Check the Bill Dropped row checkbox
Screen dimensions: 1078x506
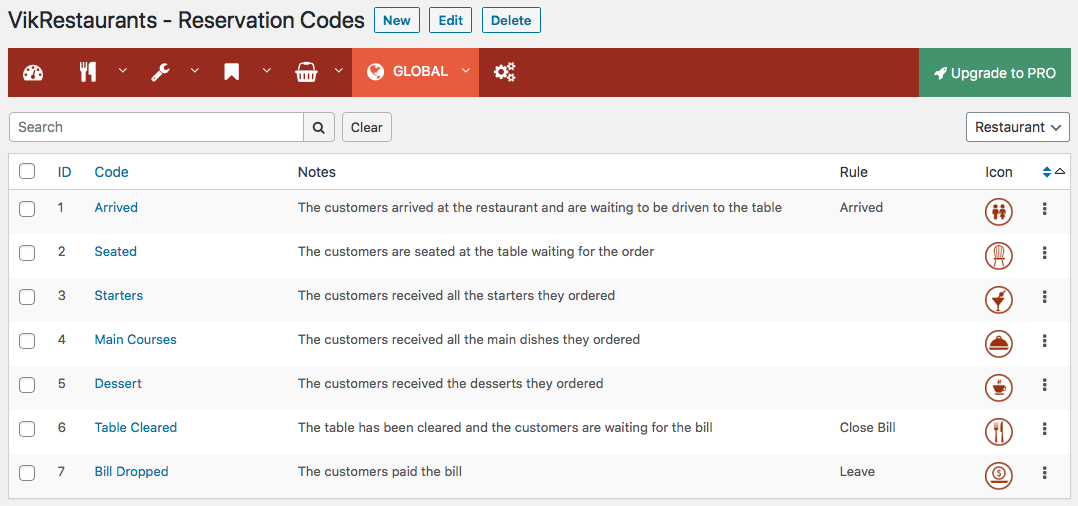(x=27, y=473)
